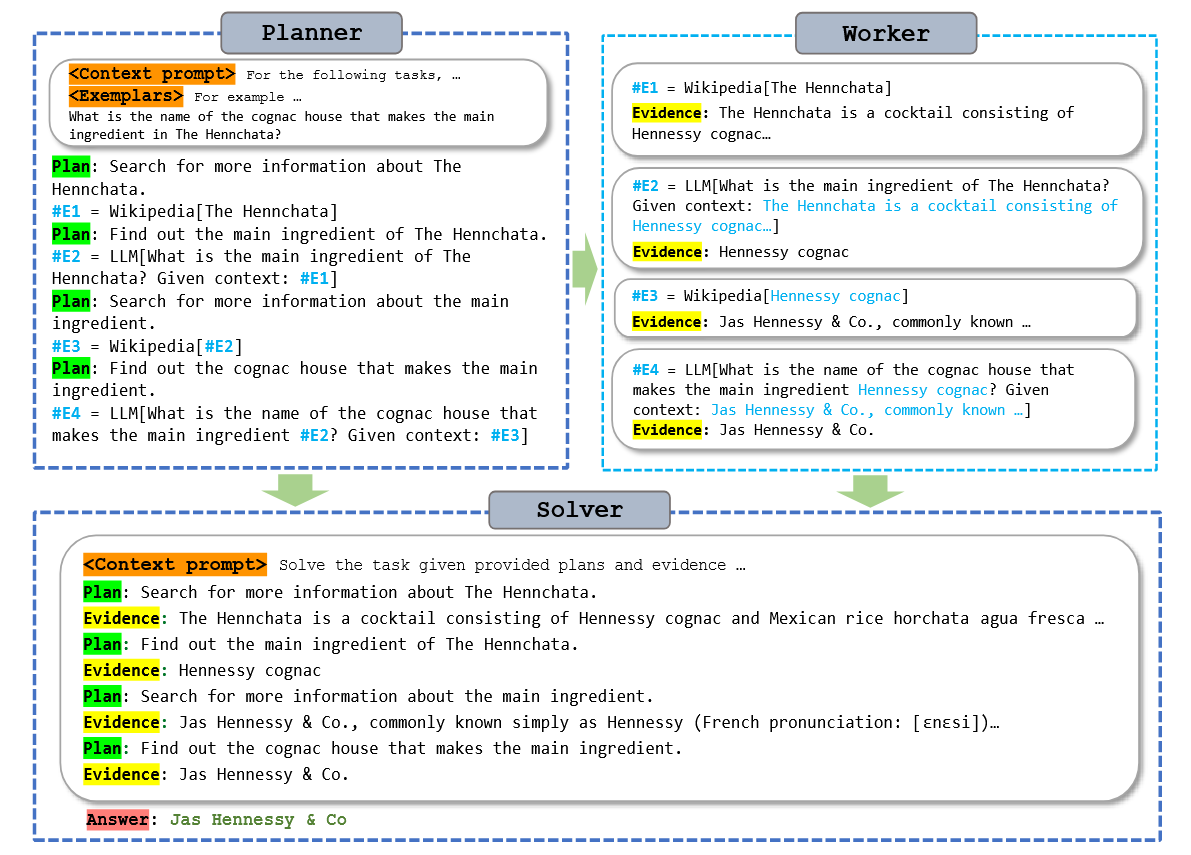Image resolution: width=1191 pixels, height=855 pixels.
Task: Click Worker's Evidence label before "Hennessy cognac" in the #E2 box
Action: [668, 252]
